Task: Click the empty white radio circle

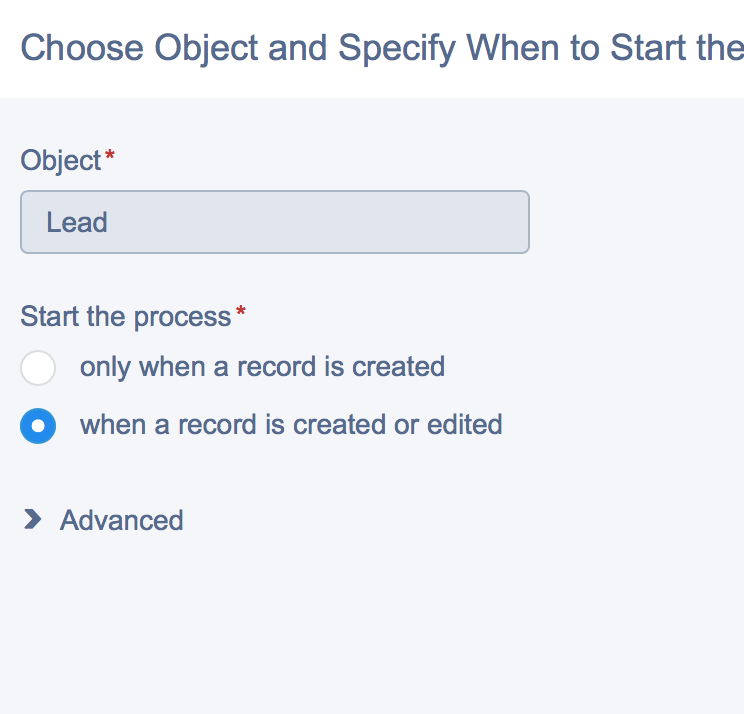Action: point(38,368)
